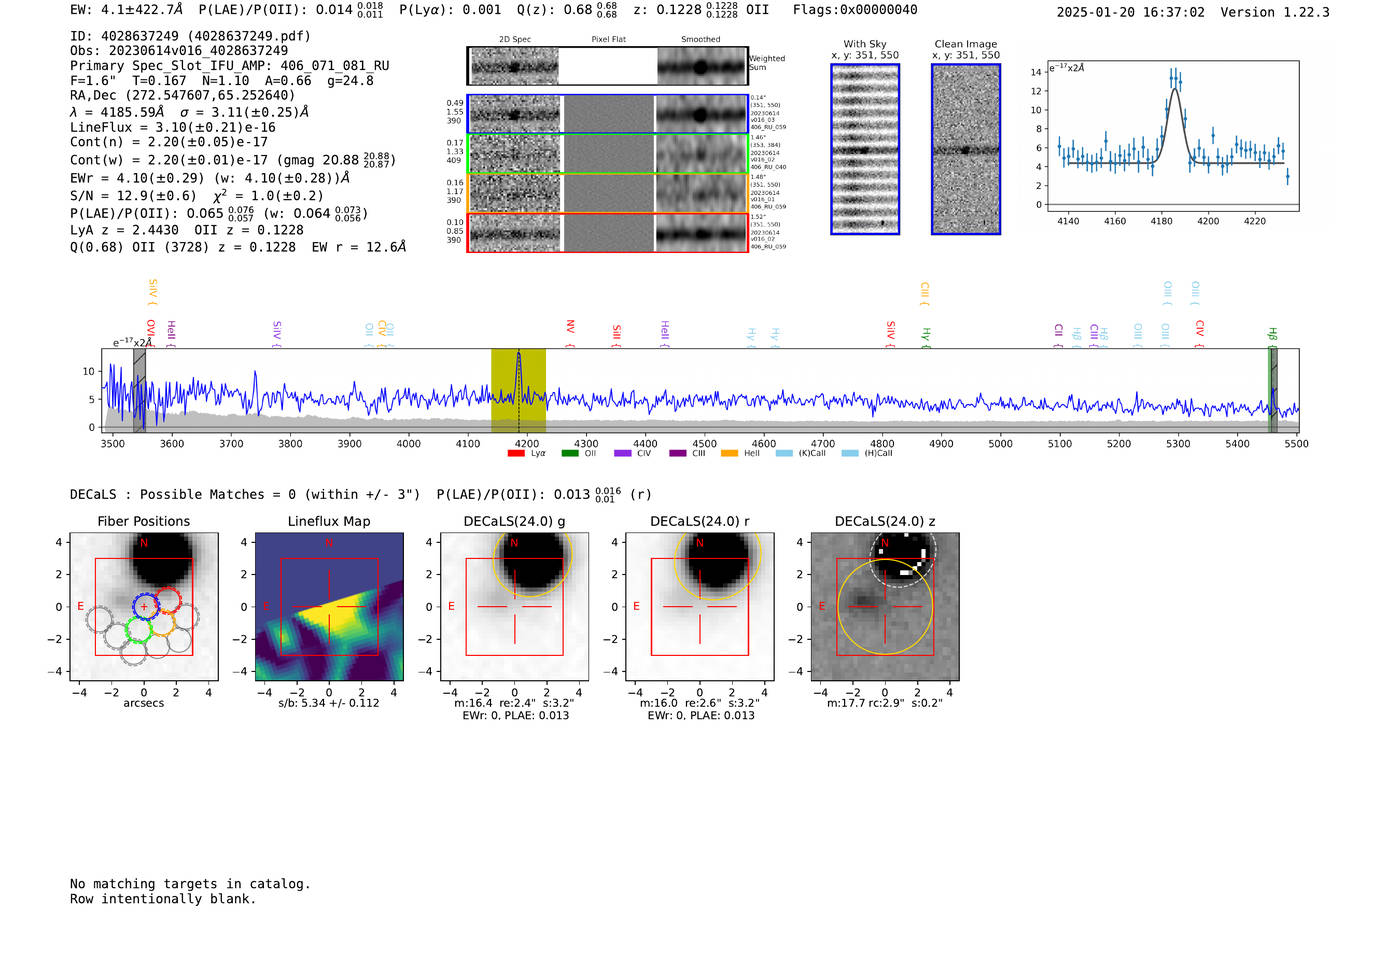
Task: Select the blue-circled fiber in Fiber Positions
Action: coord(146,606)
